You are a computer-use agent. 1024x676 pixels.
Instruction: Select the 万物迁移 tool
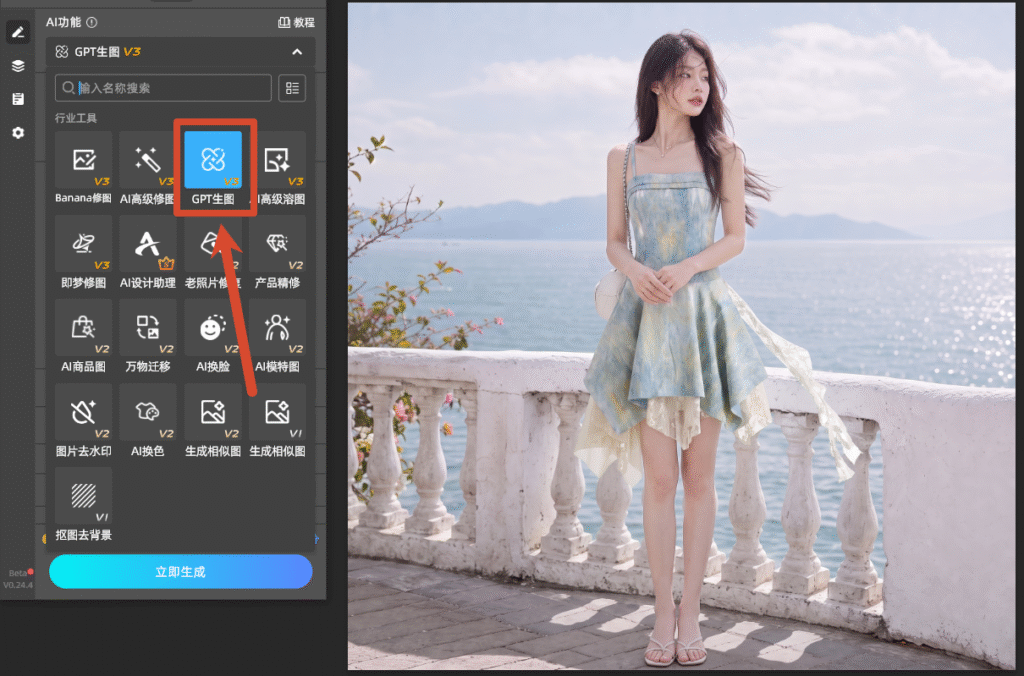[148, 337]
